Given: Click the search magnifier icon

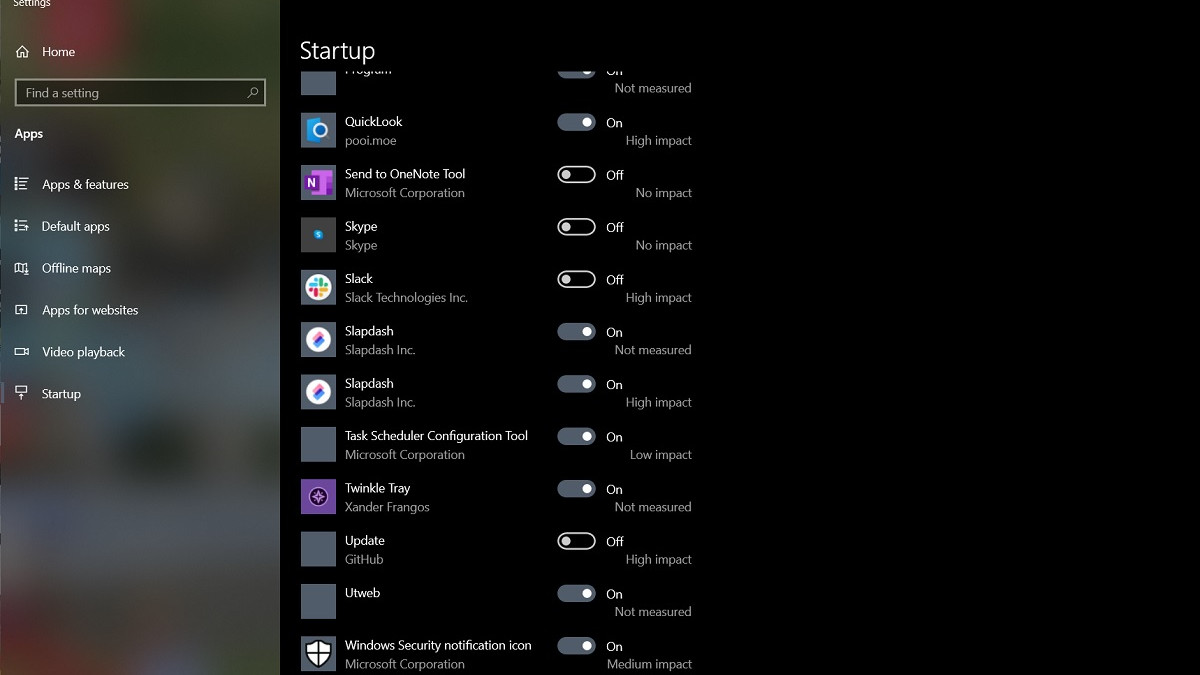Looking at the screenshot, I should (253, 92).
